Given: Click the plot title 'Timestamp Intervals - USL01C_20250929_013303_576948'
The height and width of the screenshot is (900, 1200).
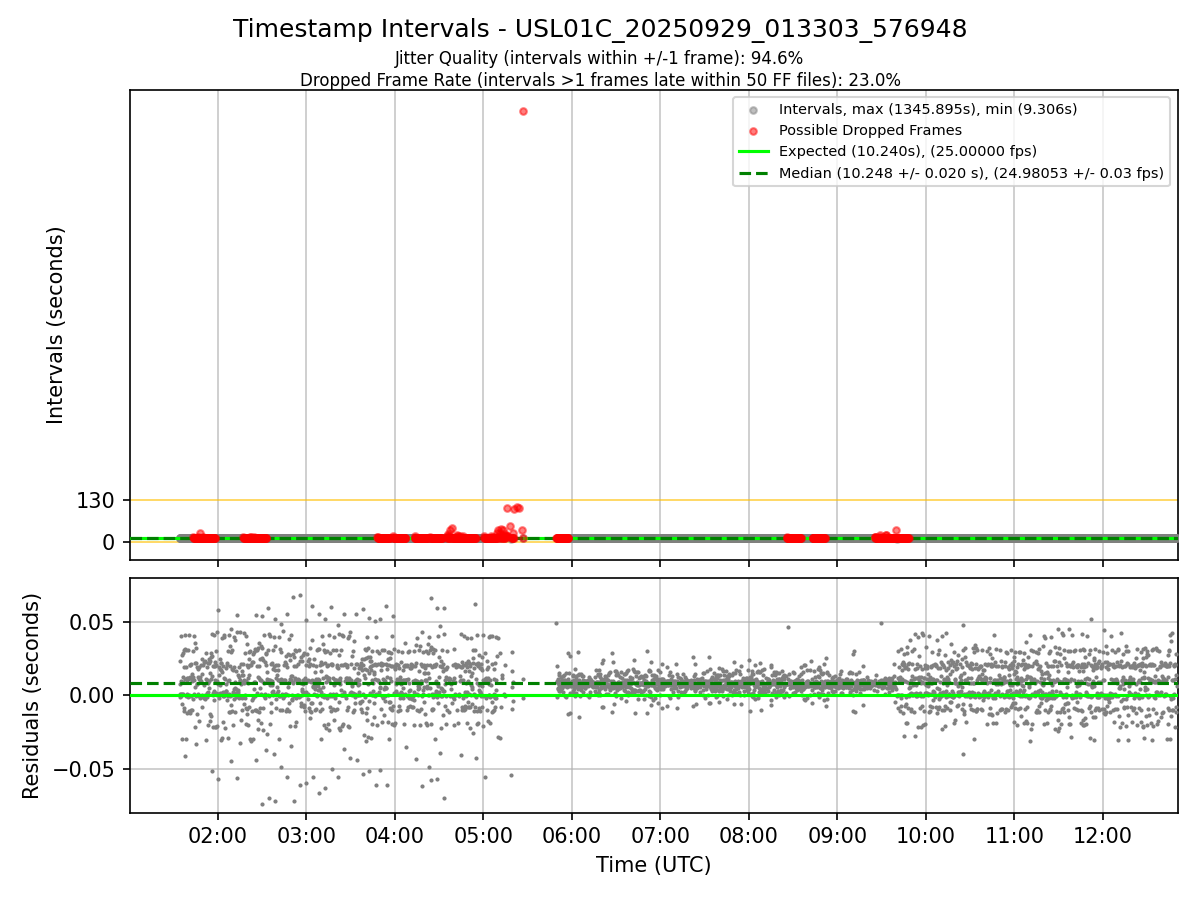Looking at the screenshot, I should 600,29.
